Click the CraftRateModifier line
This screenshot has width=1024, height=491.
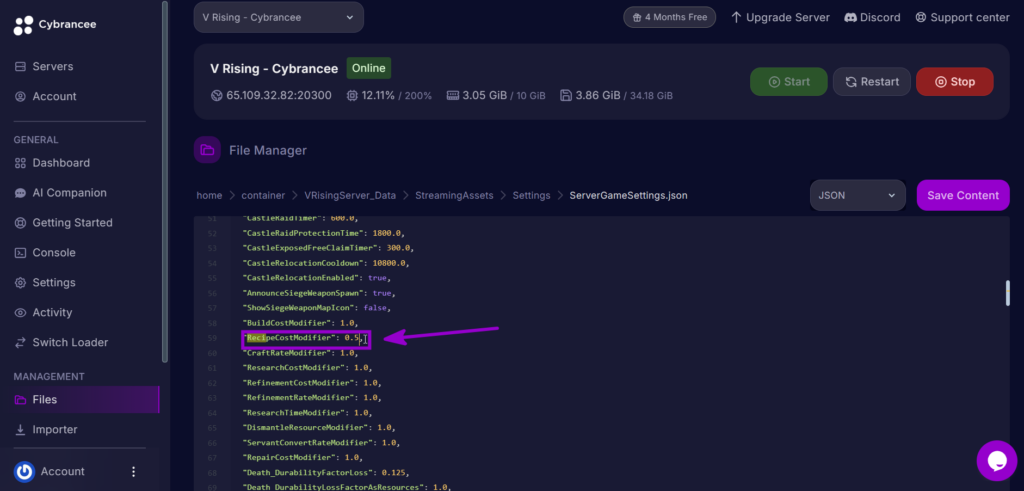tap(300, 353)
